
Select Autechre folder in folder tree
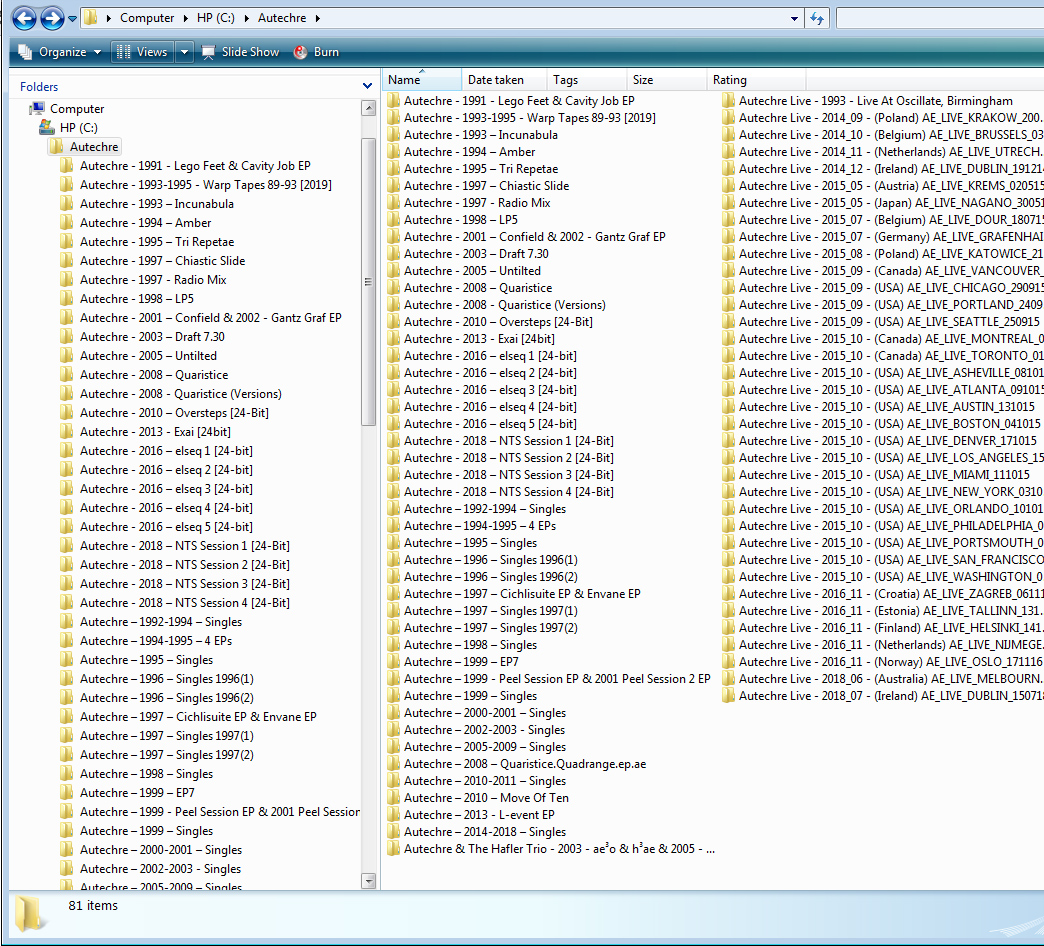point(94,146)
